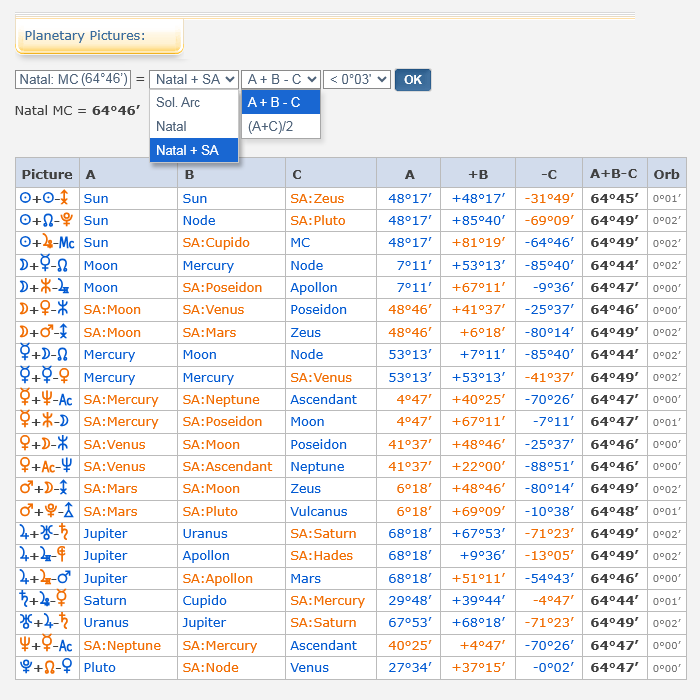
Task: Click Sun+Cupido-MC picture glyph
Action: [x=47, y=242]
